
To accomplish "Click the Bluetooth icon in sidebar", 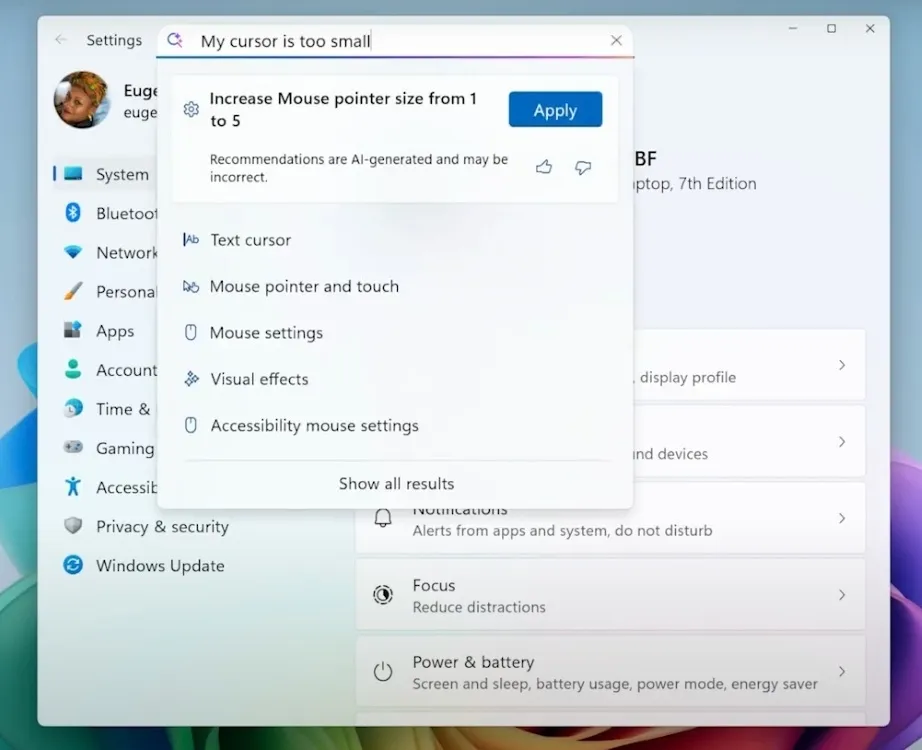I will coord(73,213).
